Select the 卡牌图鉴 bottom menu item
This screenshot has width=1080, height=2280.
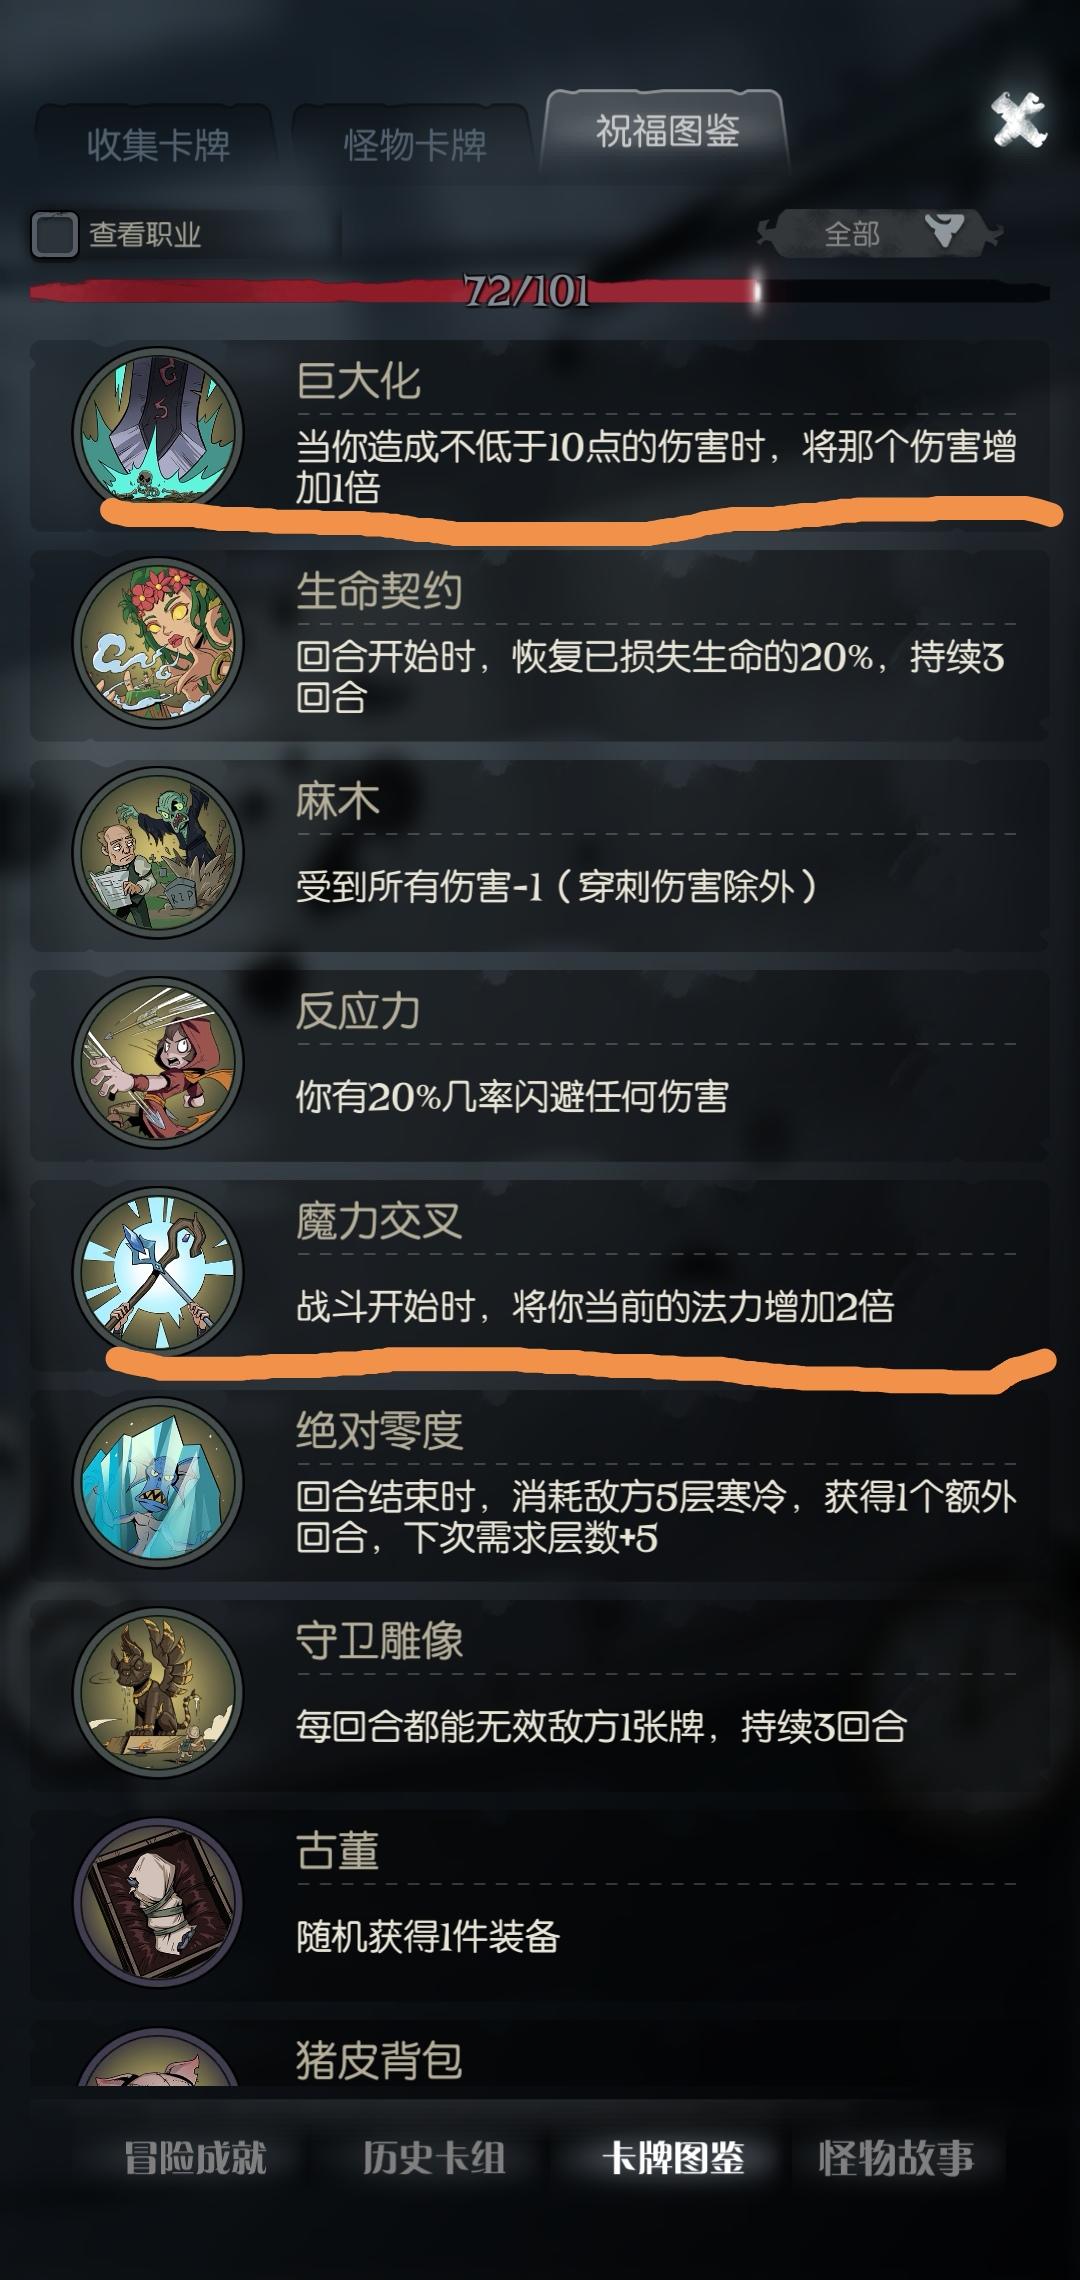pyautogui.click(x=673, y=2158)
